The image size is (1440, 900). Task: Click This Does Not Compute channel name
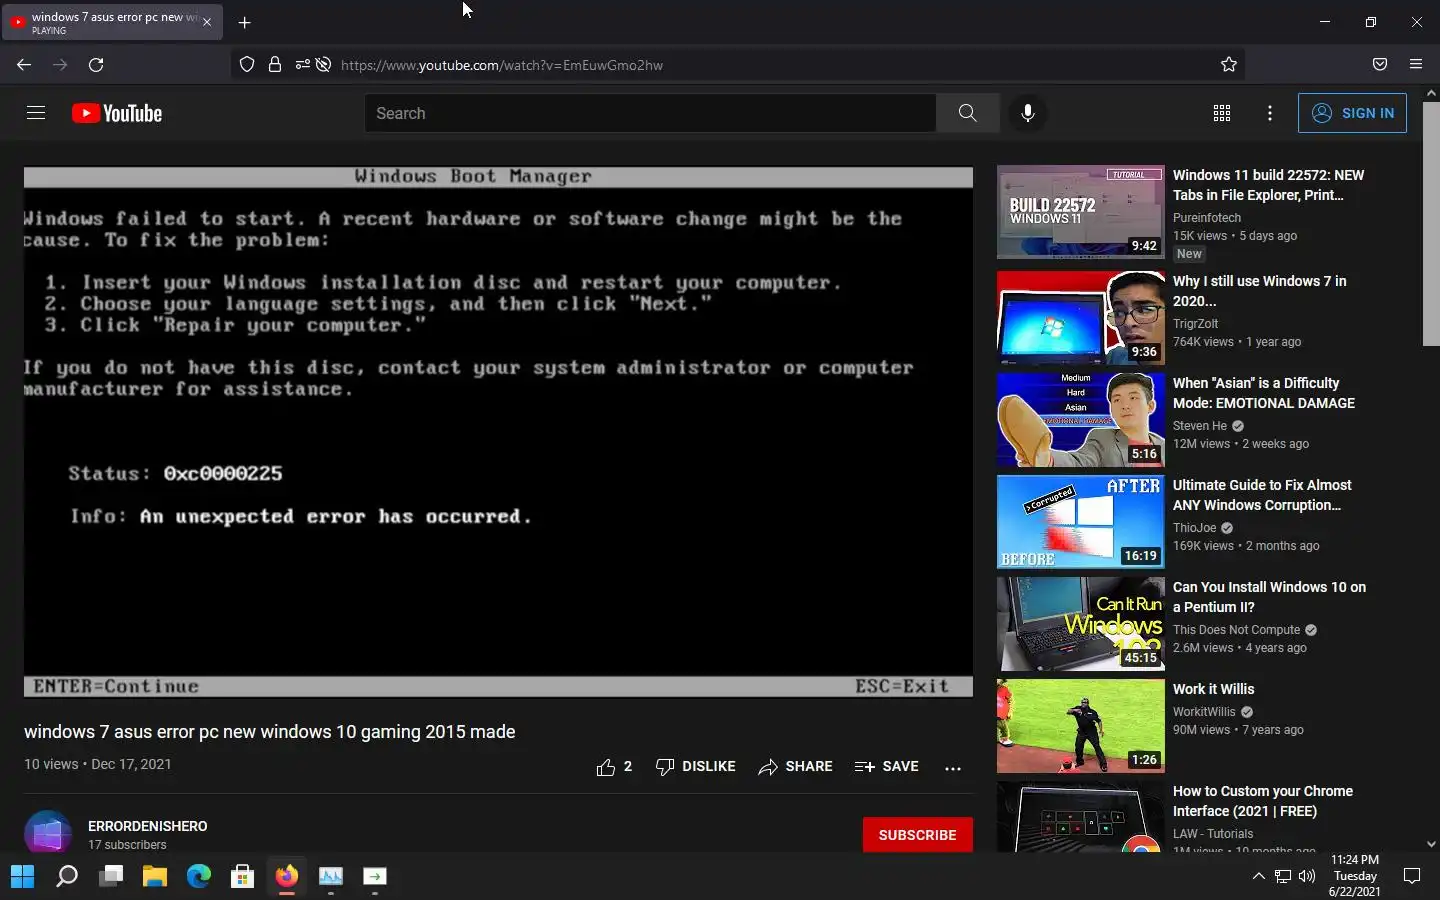click(x=1237, y=629)
